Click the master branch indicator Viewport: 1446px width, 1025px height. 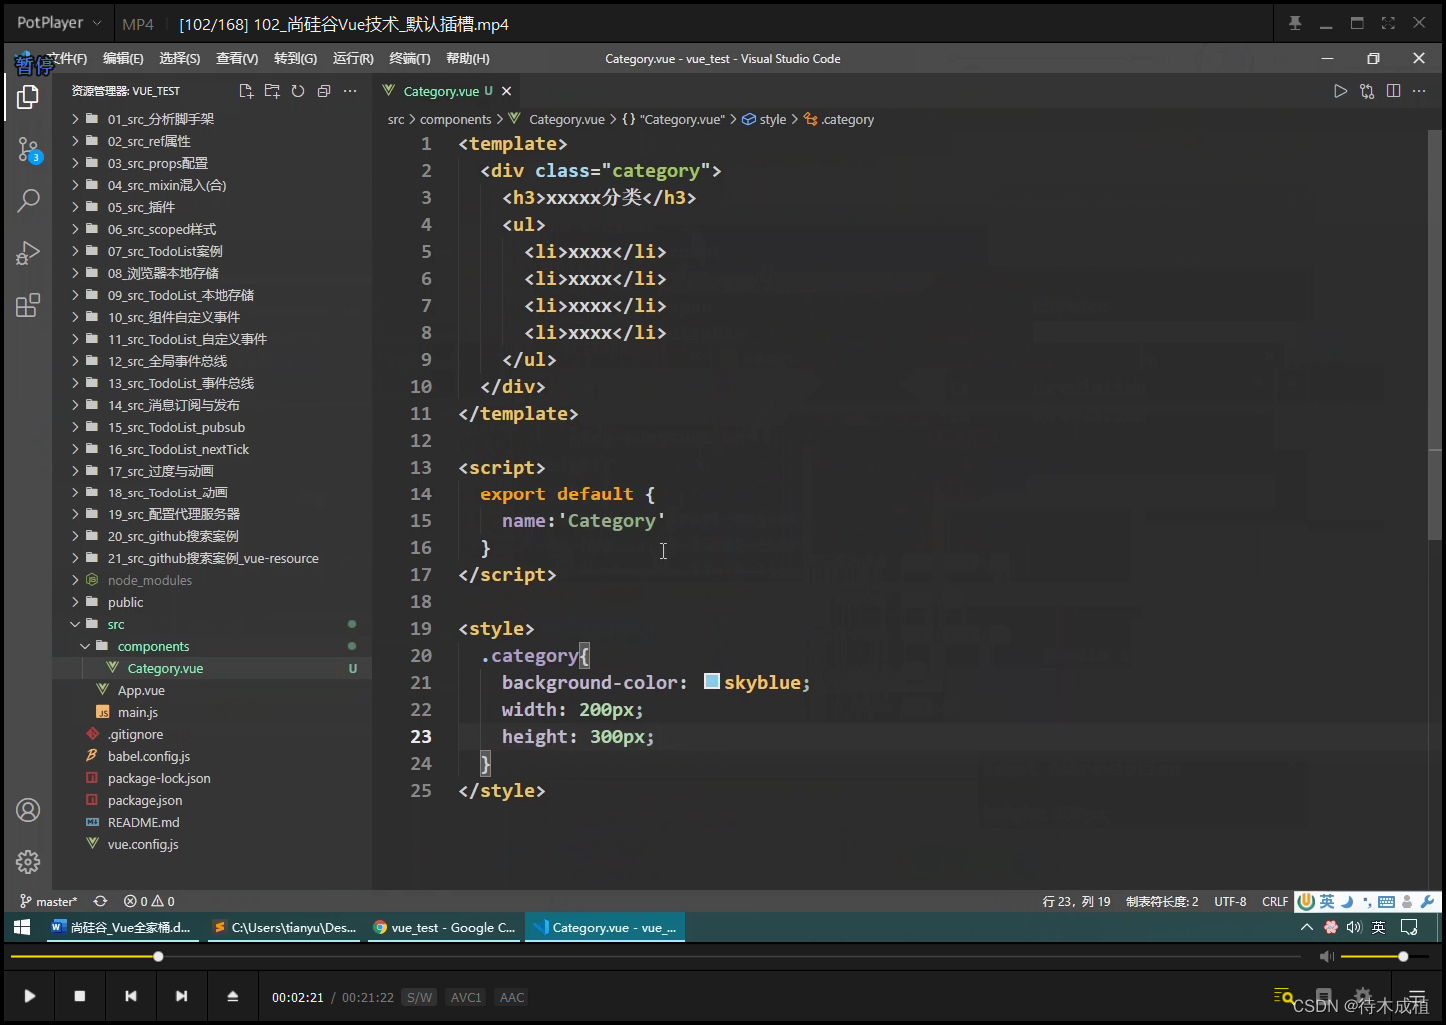tap(48, 901)
